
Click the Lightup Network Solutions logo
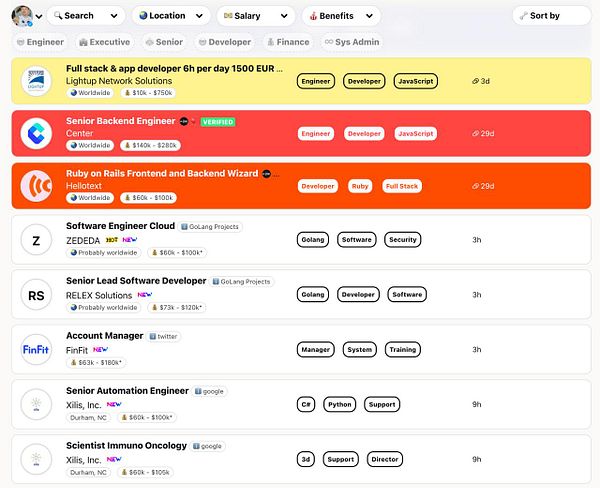coord(36,81)
